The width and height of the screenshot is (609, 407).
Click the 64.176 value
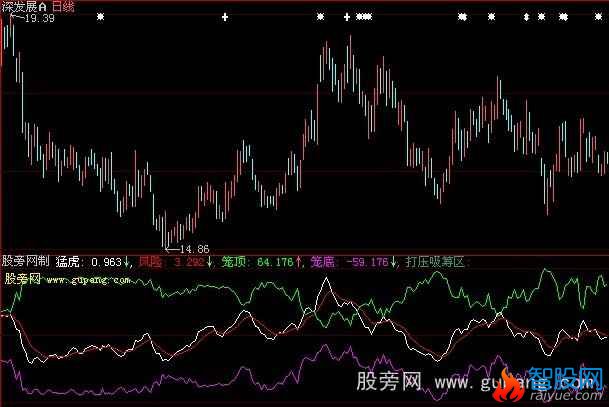pyautogui.click(x=275, y=262)
